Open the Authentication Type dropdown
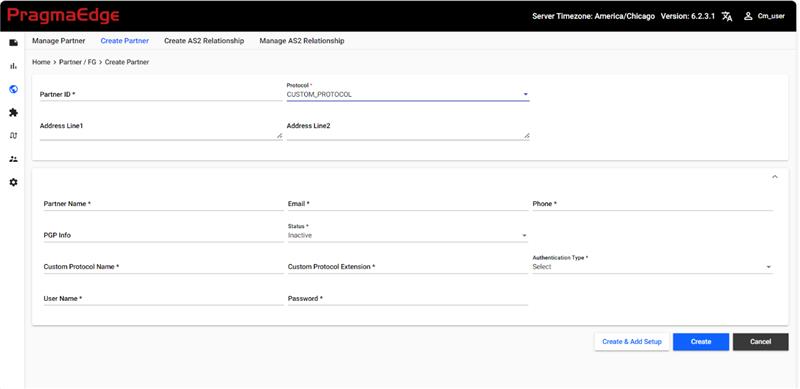 (653, 266)
